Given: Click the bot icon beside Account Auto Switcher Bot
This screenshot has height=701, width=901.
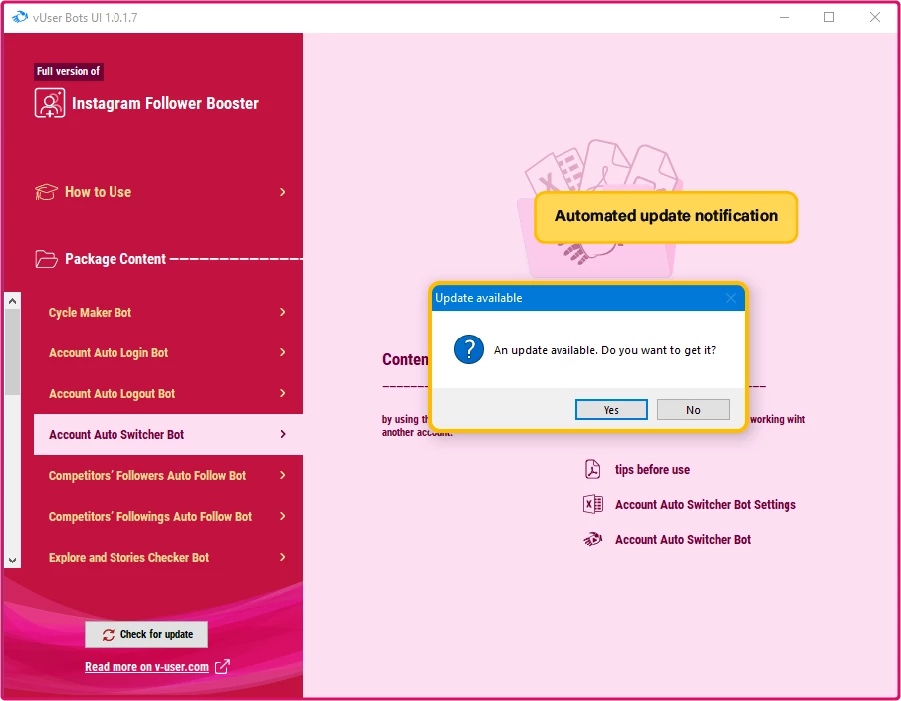Looking at the screenshot, I should [x=592, y=539].
